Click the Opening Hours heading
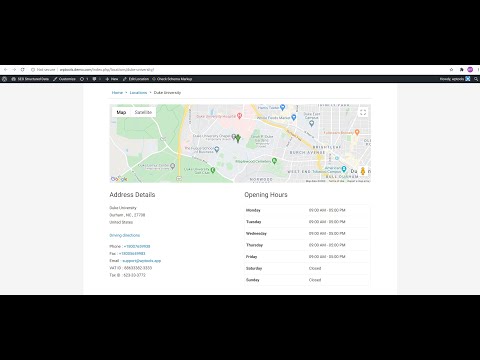The width and height of the screenshot is (480, 360). [x=266, y=195]
